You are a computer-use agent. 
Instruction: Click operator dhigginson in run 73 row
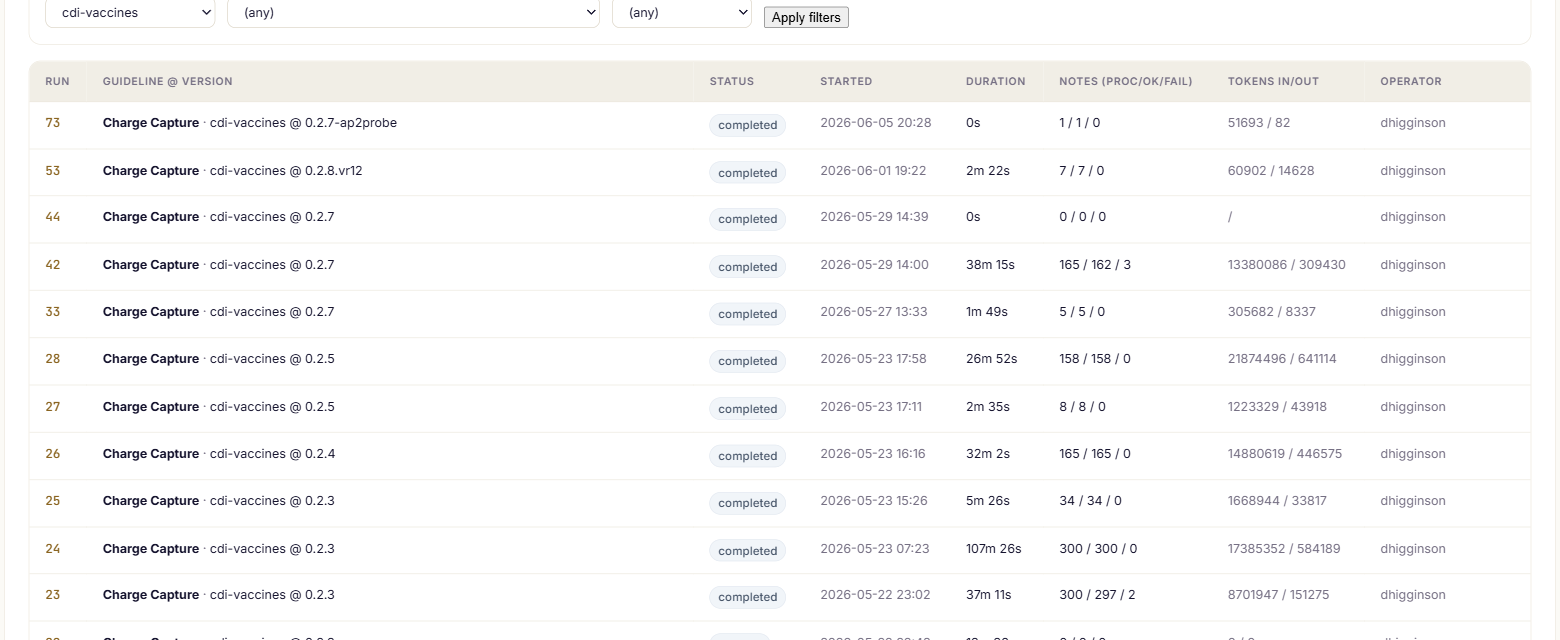click(1413, 123)
